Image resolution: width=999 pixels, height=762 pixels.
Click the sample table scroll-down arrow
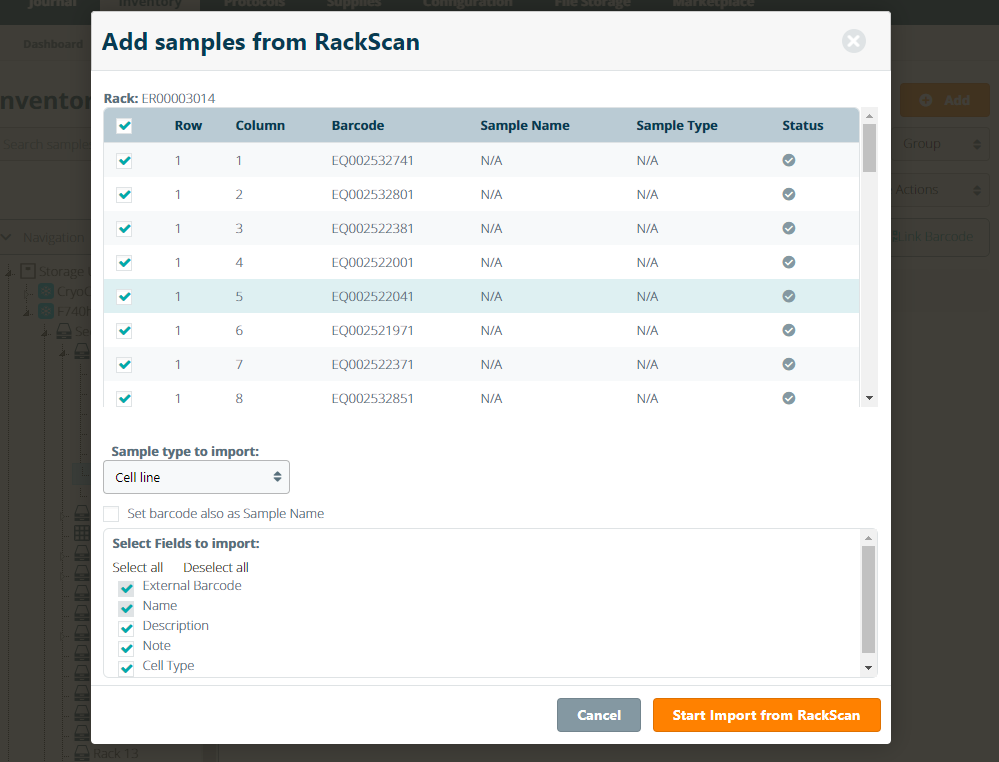click(x=869, y=398)
